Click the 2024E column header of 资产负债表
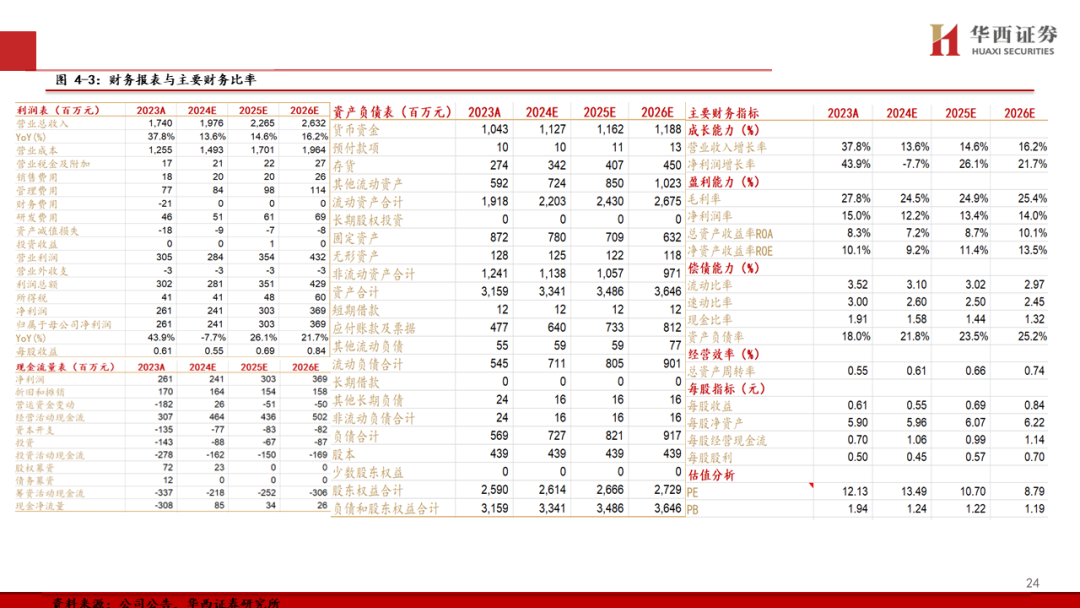1080x608 pixels. [542, 112]
